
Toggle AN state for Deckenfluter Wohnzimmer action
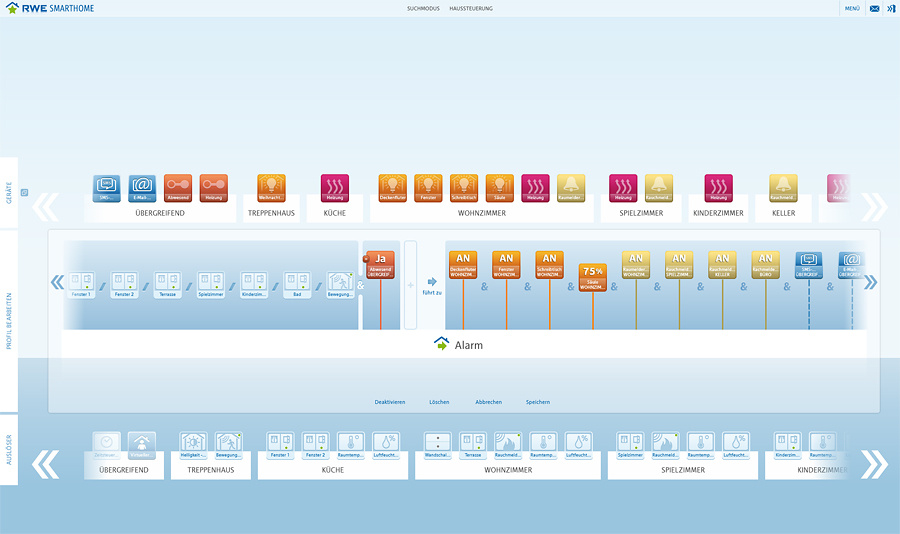[463, 265]
